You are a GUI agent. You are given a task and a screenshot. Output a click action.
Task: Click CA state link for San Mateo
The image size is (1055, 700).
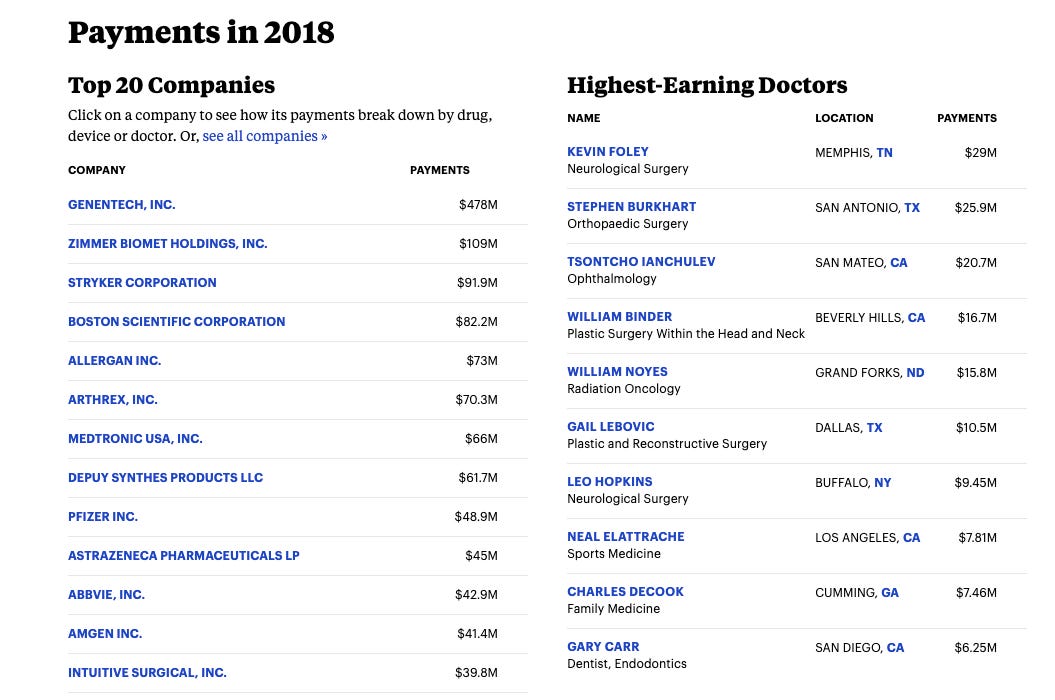[899, 263]
